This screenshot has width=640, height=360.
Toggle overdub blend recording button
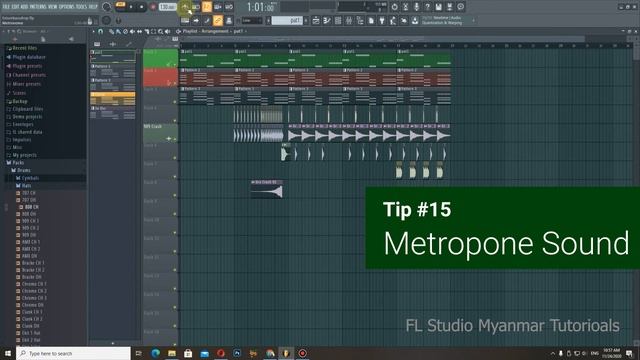tap(218, 7)
